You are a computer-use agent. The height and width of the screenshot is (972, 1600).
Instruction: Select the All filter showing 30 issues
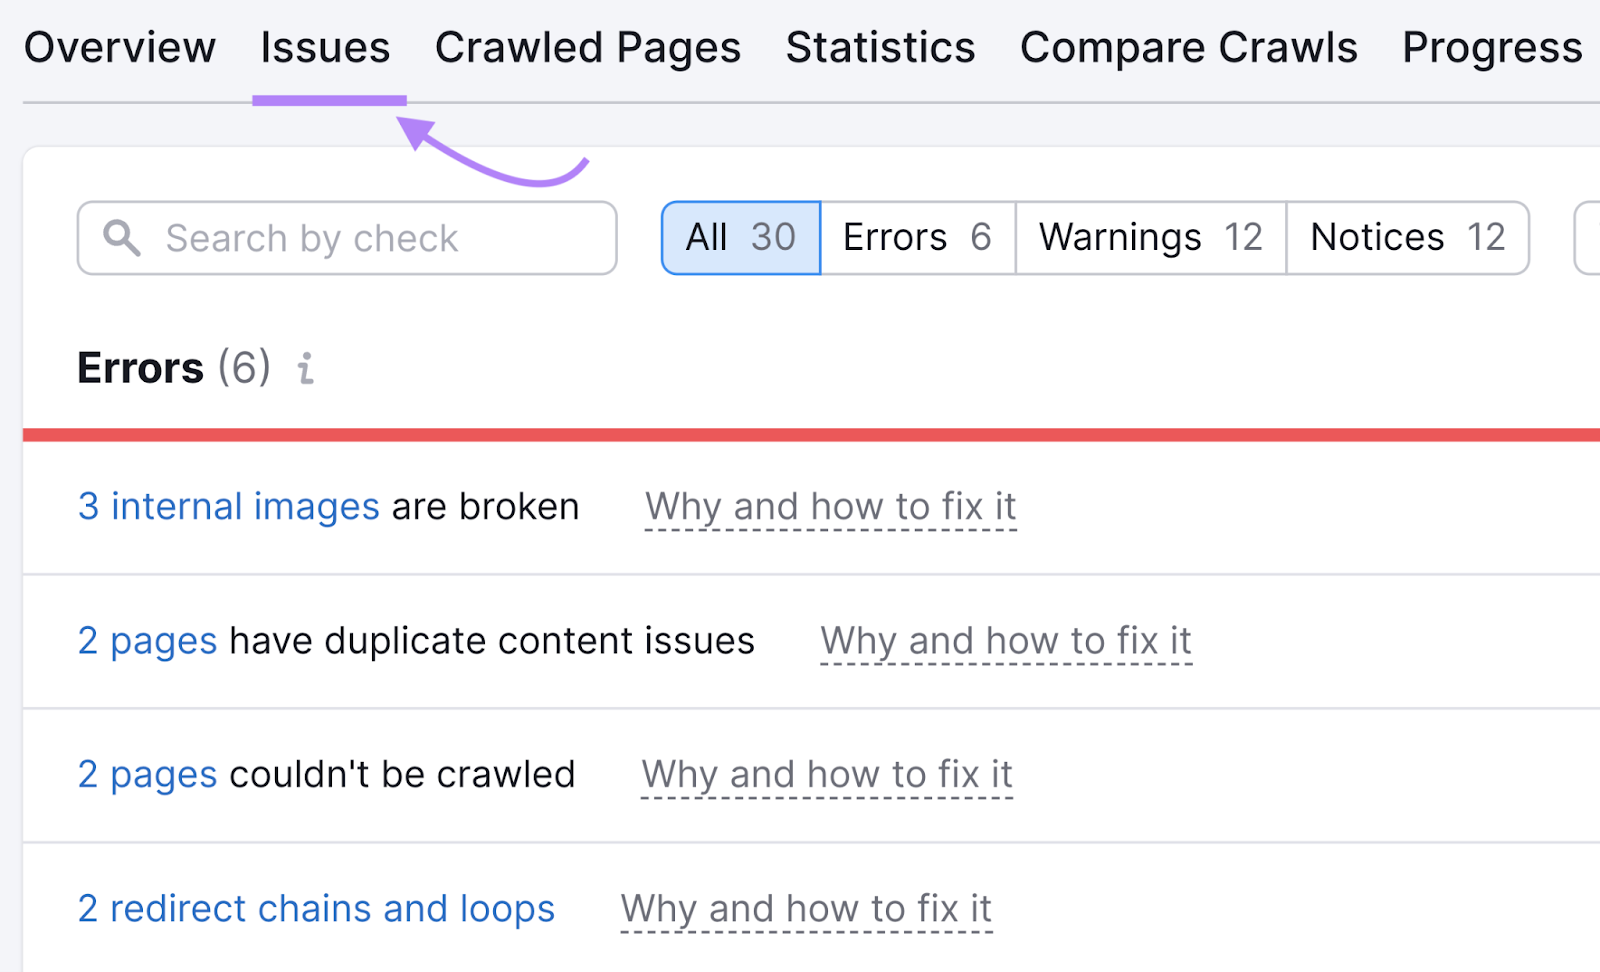pos(739,237)
